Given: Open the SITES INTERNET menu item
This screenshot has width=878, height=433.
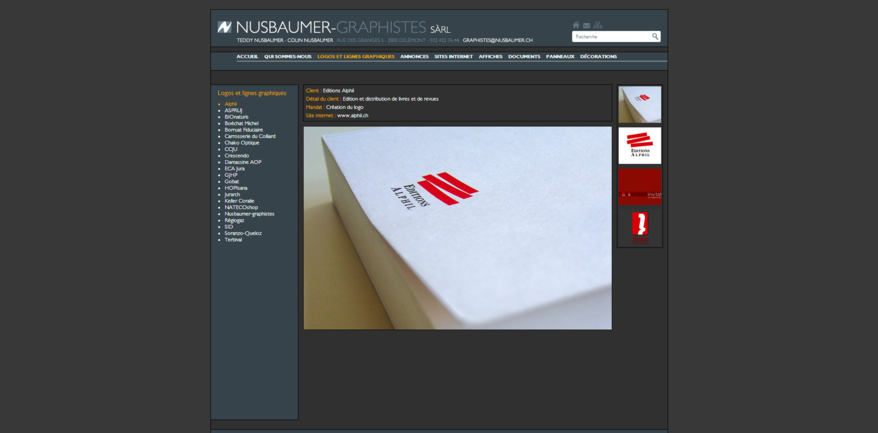Looking at the screenshot, I should click(454, 57).
